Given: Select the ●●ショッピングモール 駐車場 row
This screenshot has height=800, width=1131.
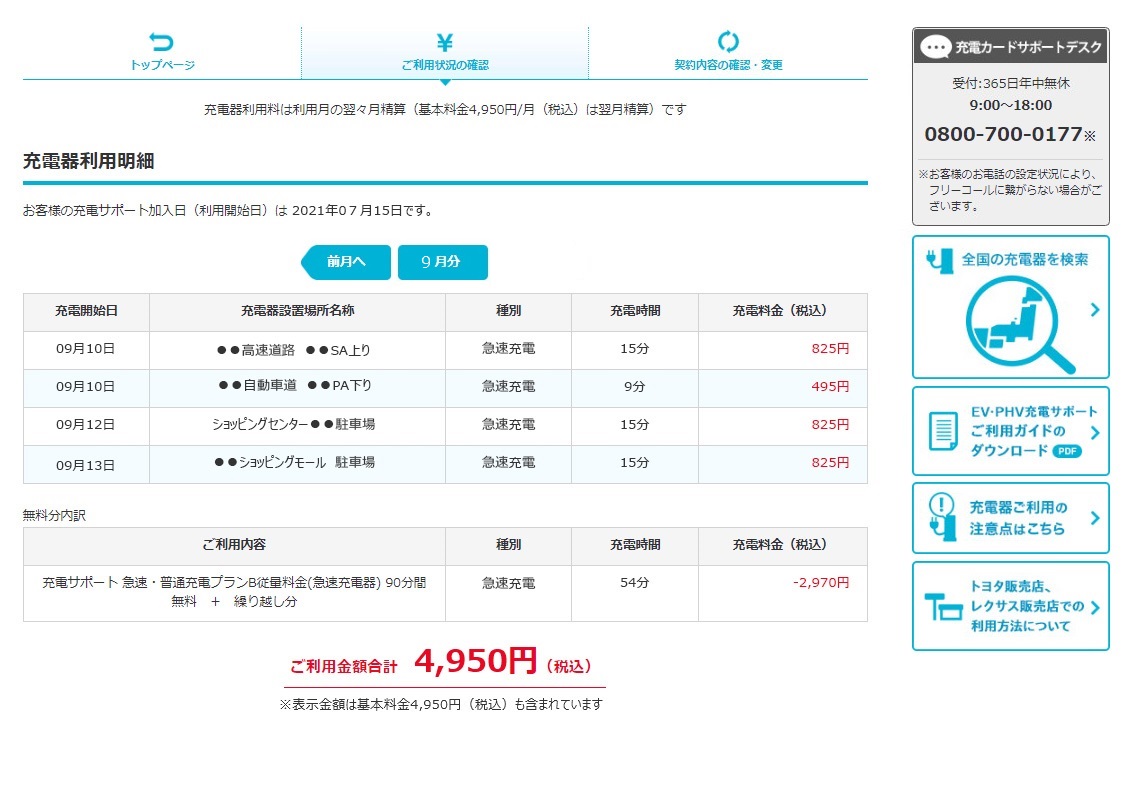Looking at the screenshot, I should click(445, 464).
